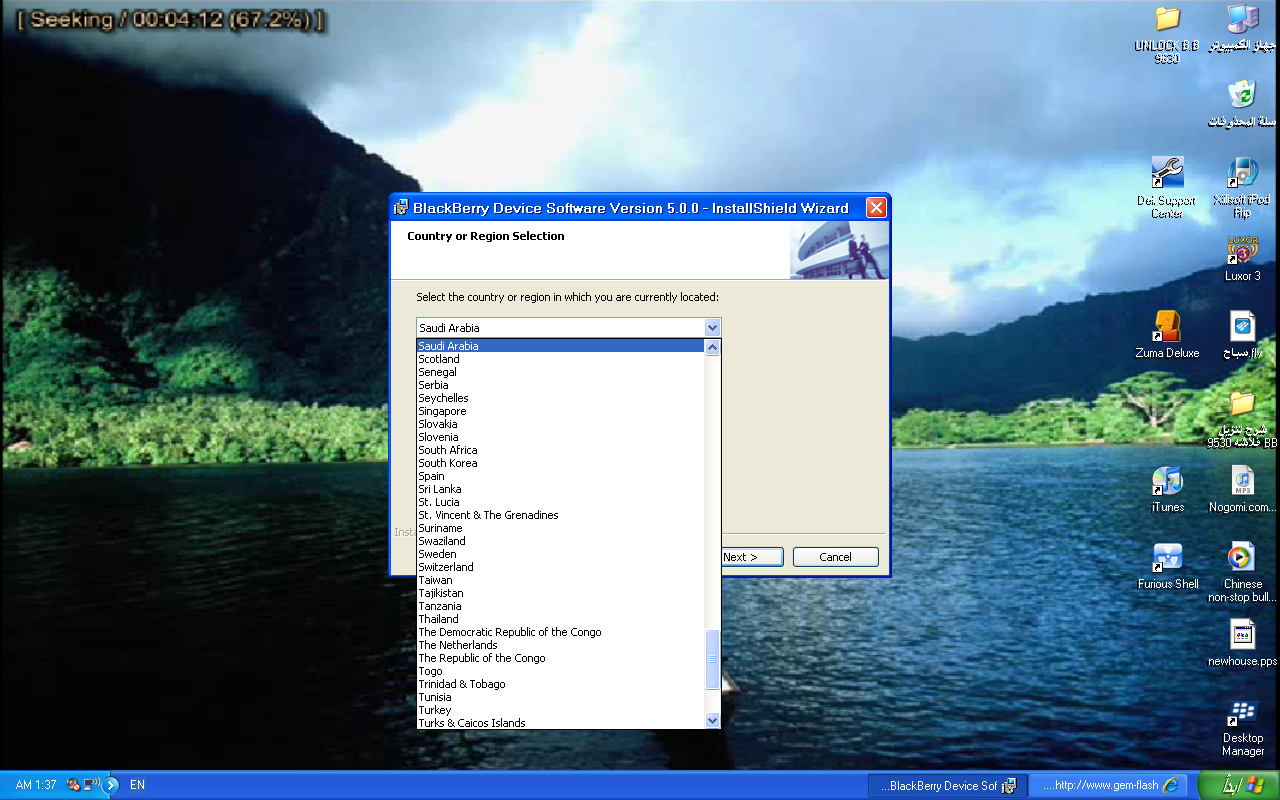This screenshot has width=1280, height=800.
Task: Select The Republic of the Congo
Action: pos(561,658)
